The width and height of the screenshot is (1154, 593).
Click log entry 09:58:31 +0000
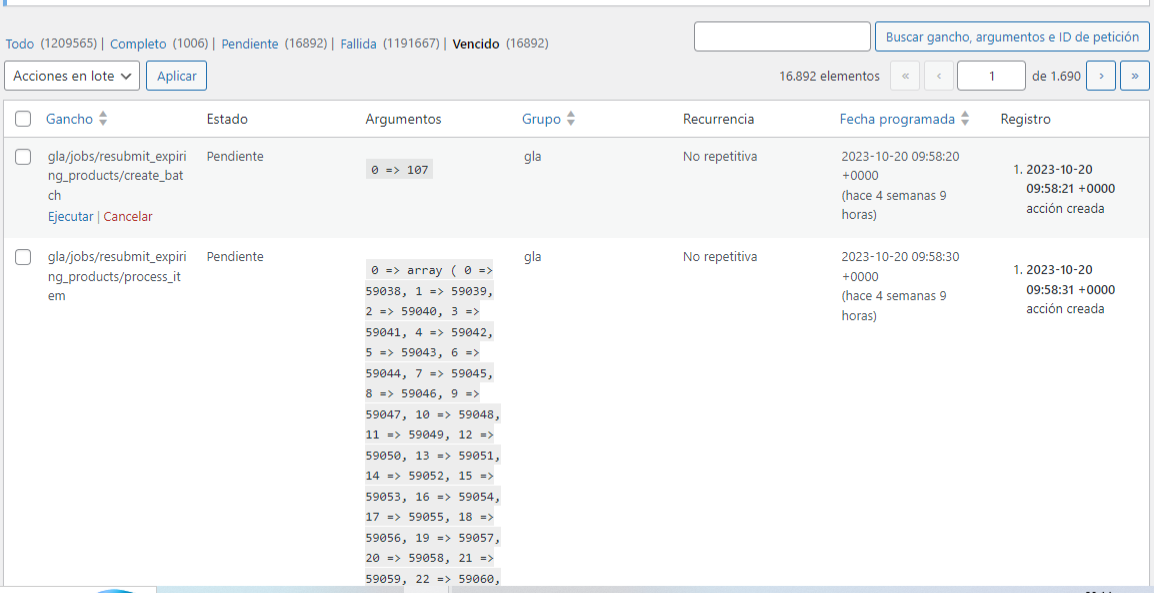pyautogui.click(x=1071, y=289)
